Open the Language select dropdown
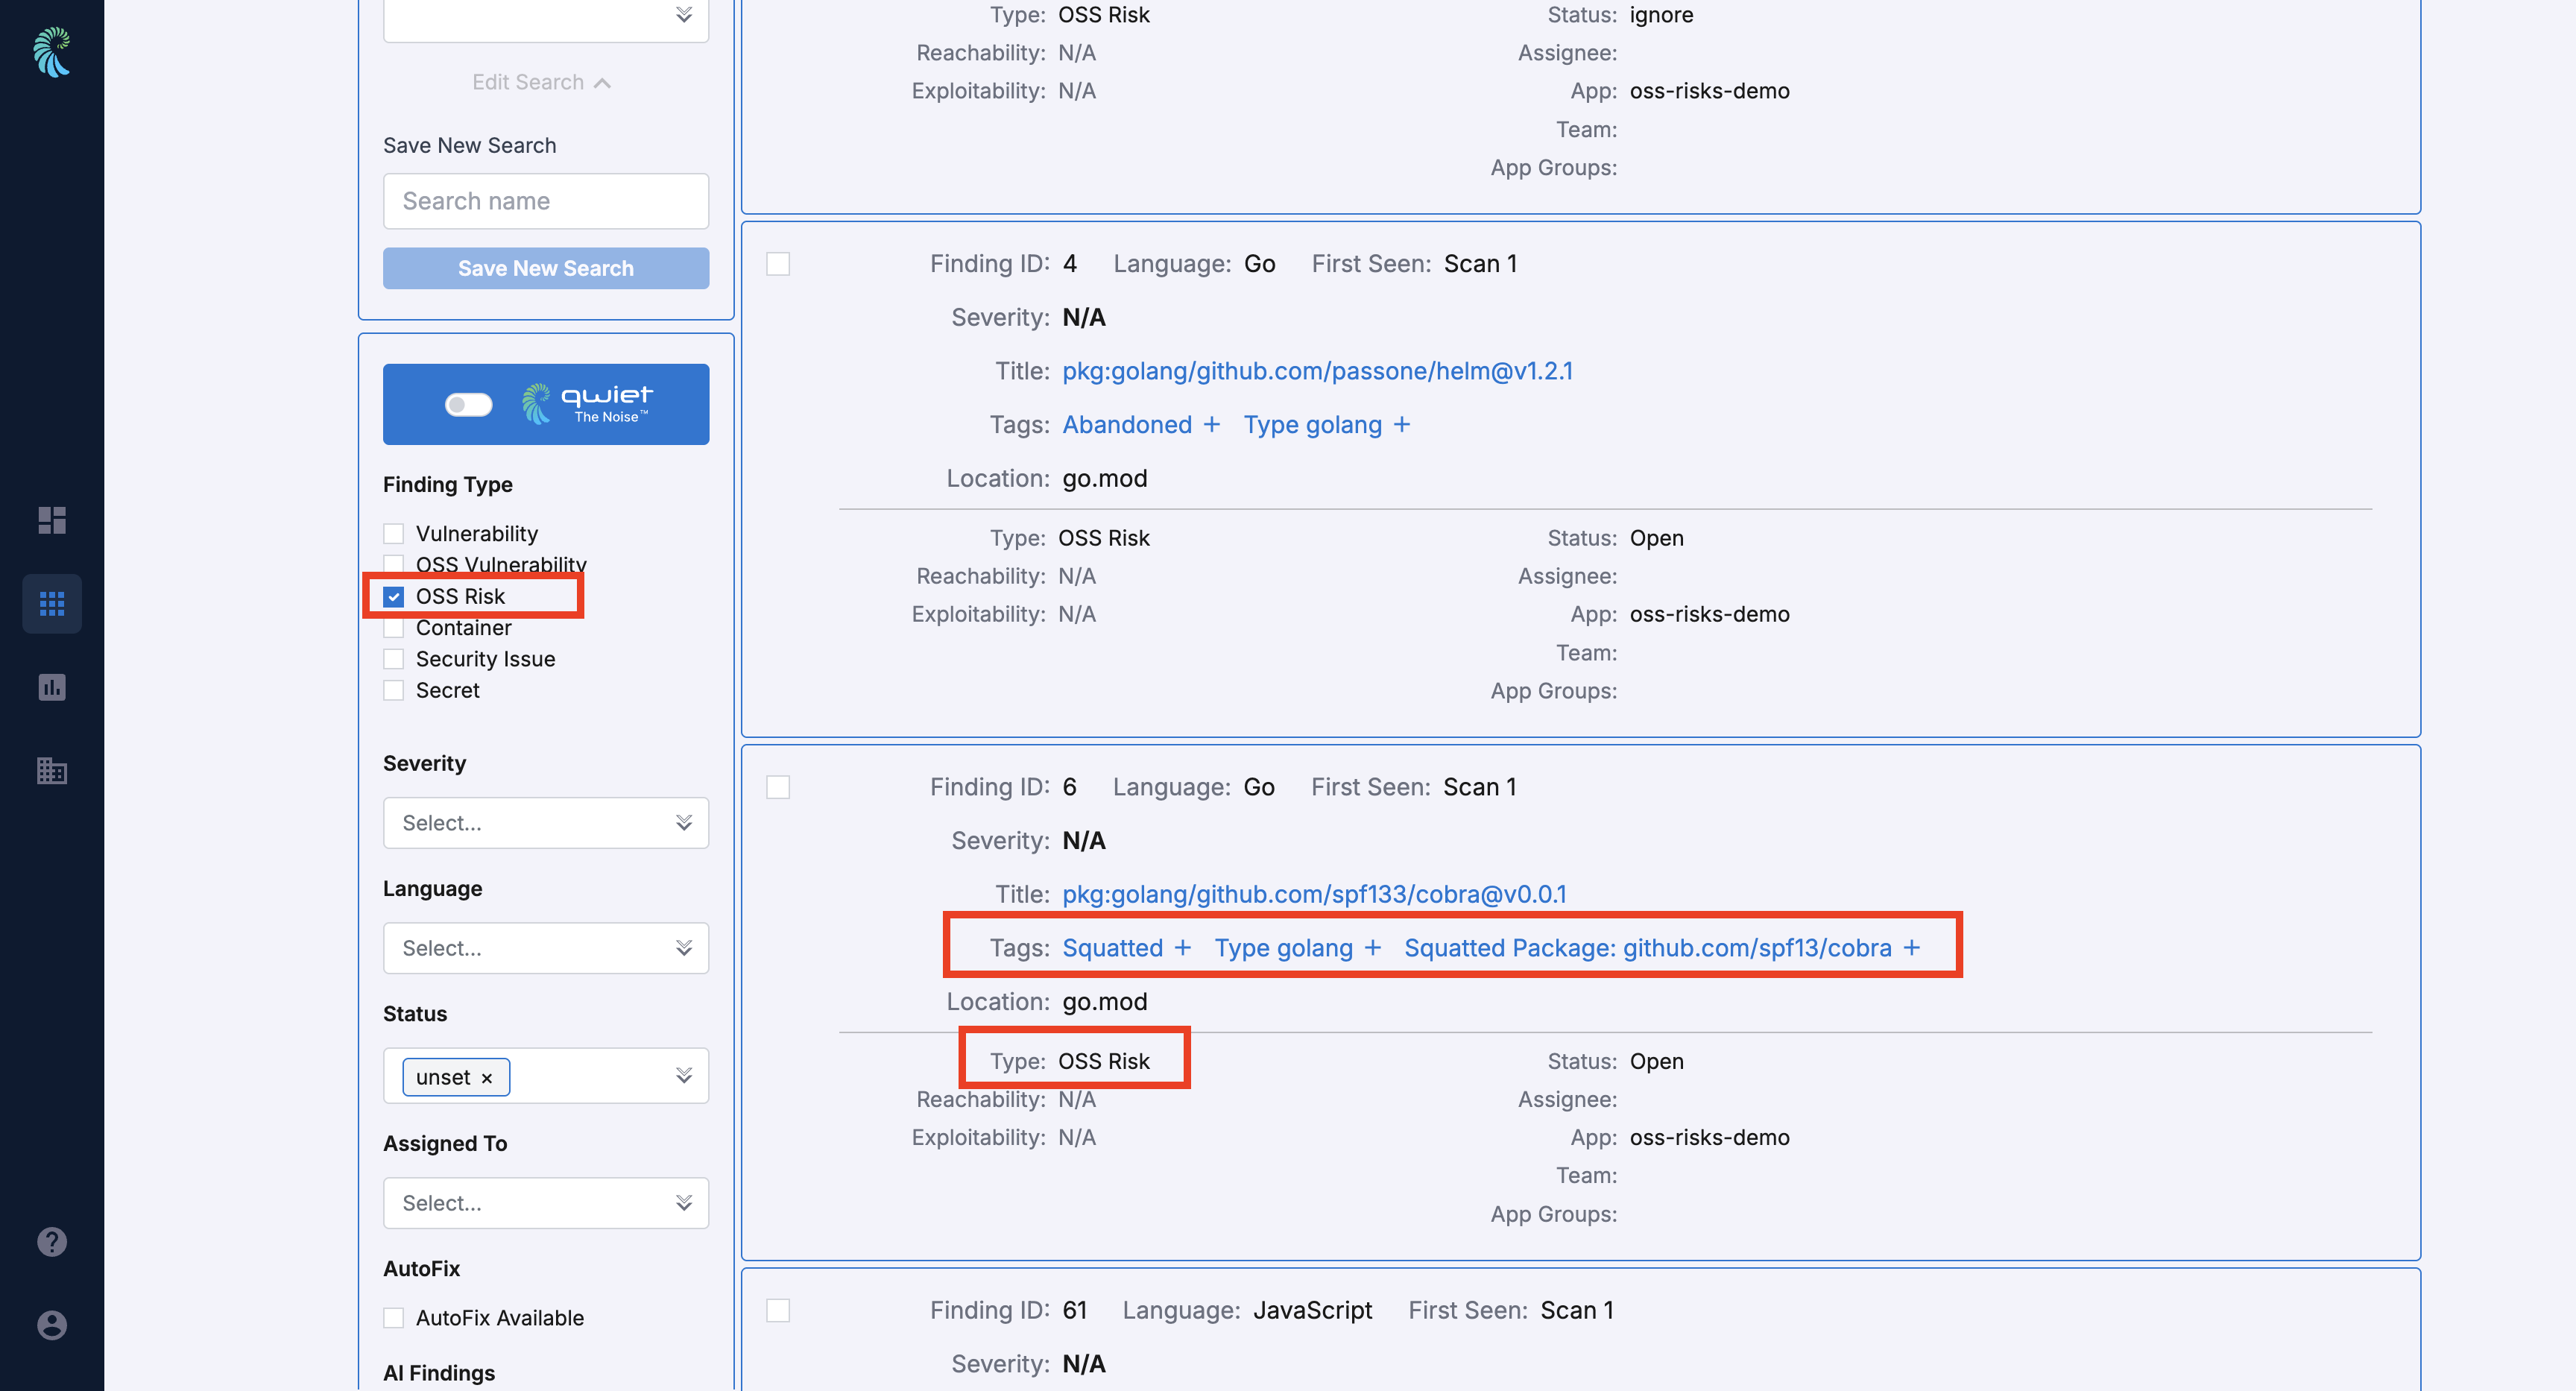This screenshot has height=1391, width=2576. pos(545,947)
